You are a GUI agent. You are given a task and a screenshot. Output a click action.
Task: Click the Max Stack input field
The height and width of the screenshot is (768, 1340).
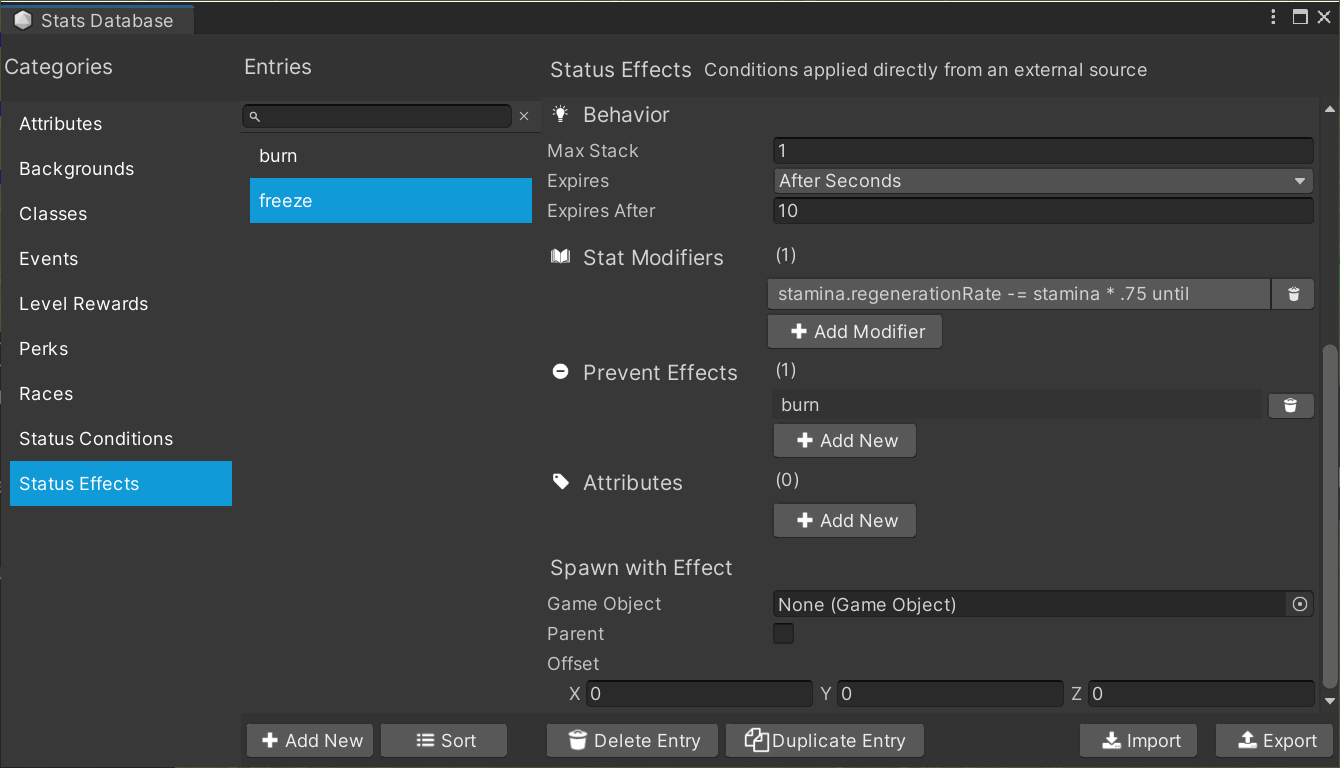[x=1042, y=151]
